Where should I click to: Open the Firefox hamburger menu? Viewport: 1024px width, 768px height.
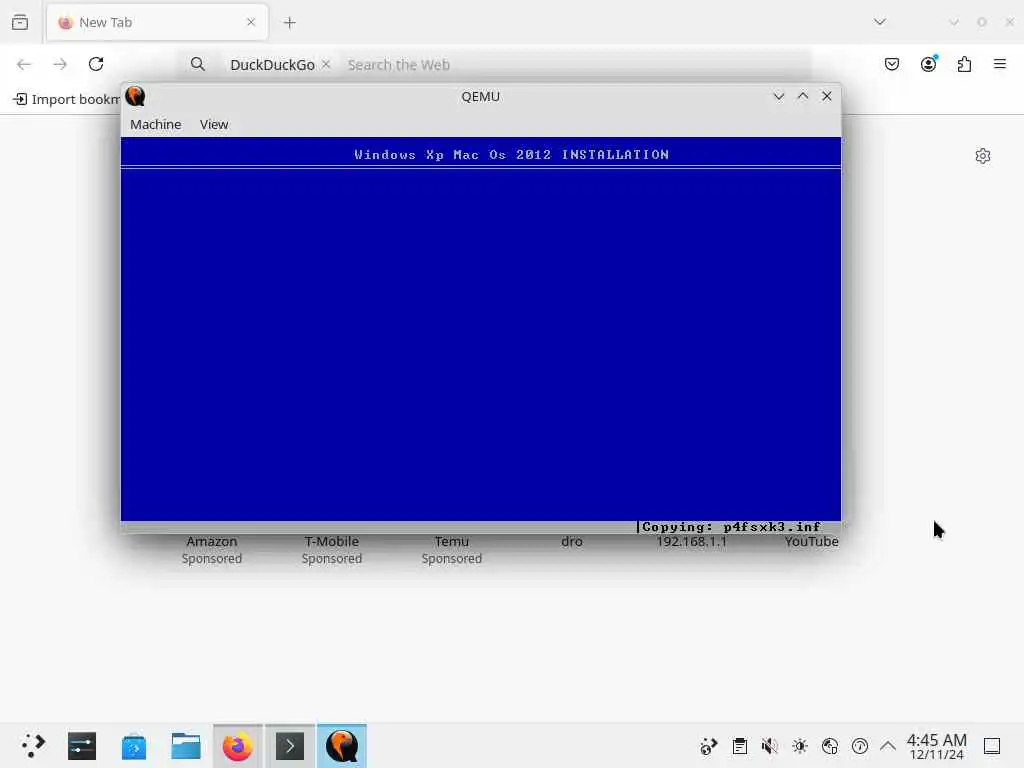pos(1000,64)
